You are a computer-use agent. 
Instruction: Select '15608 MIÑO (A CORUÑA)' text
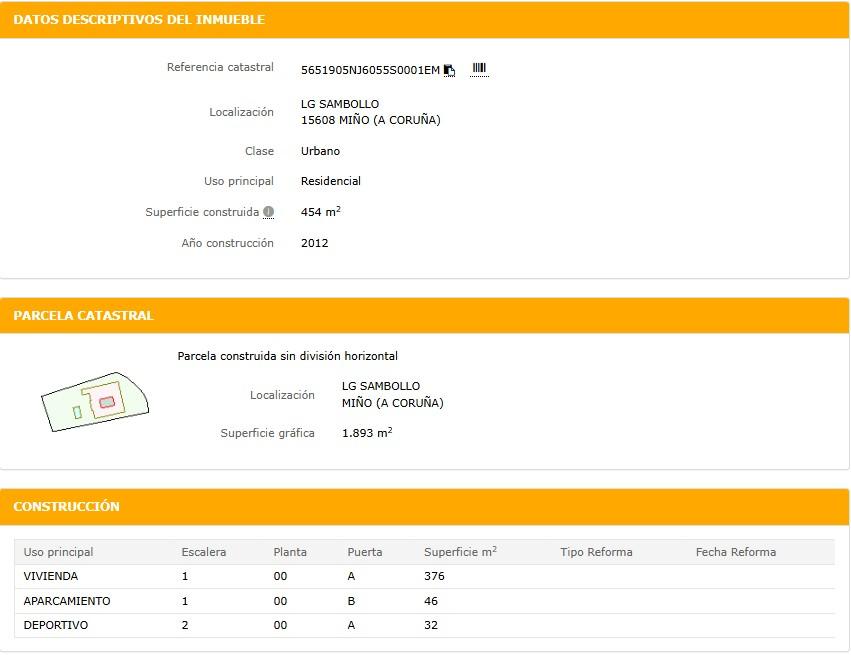[371, 120]
